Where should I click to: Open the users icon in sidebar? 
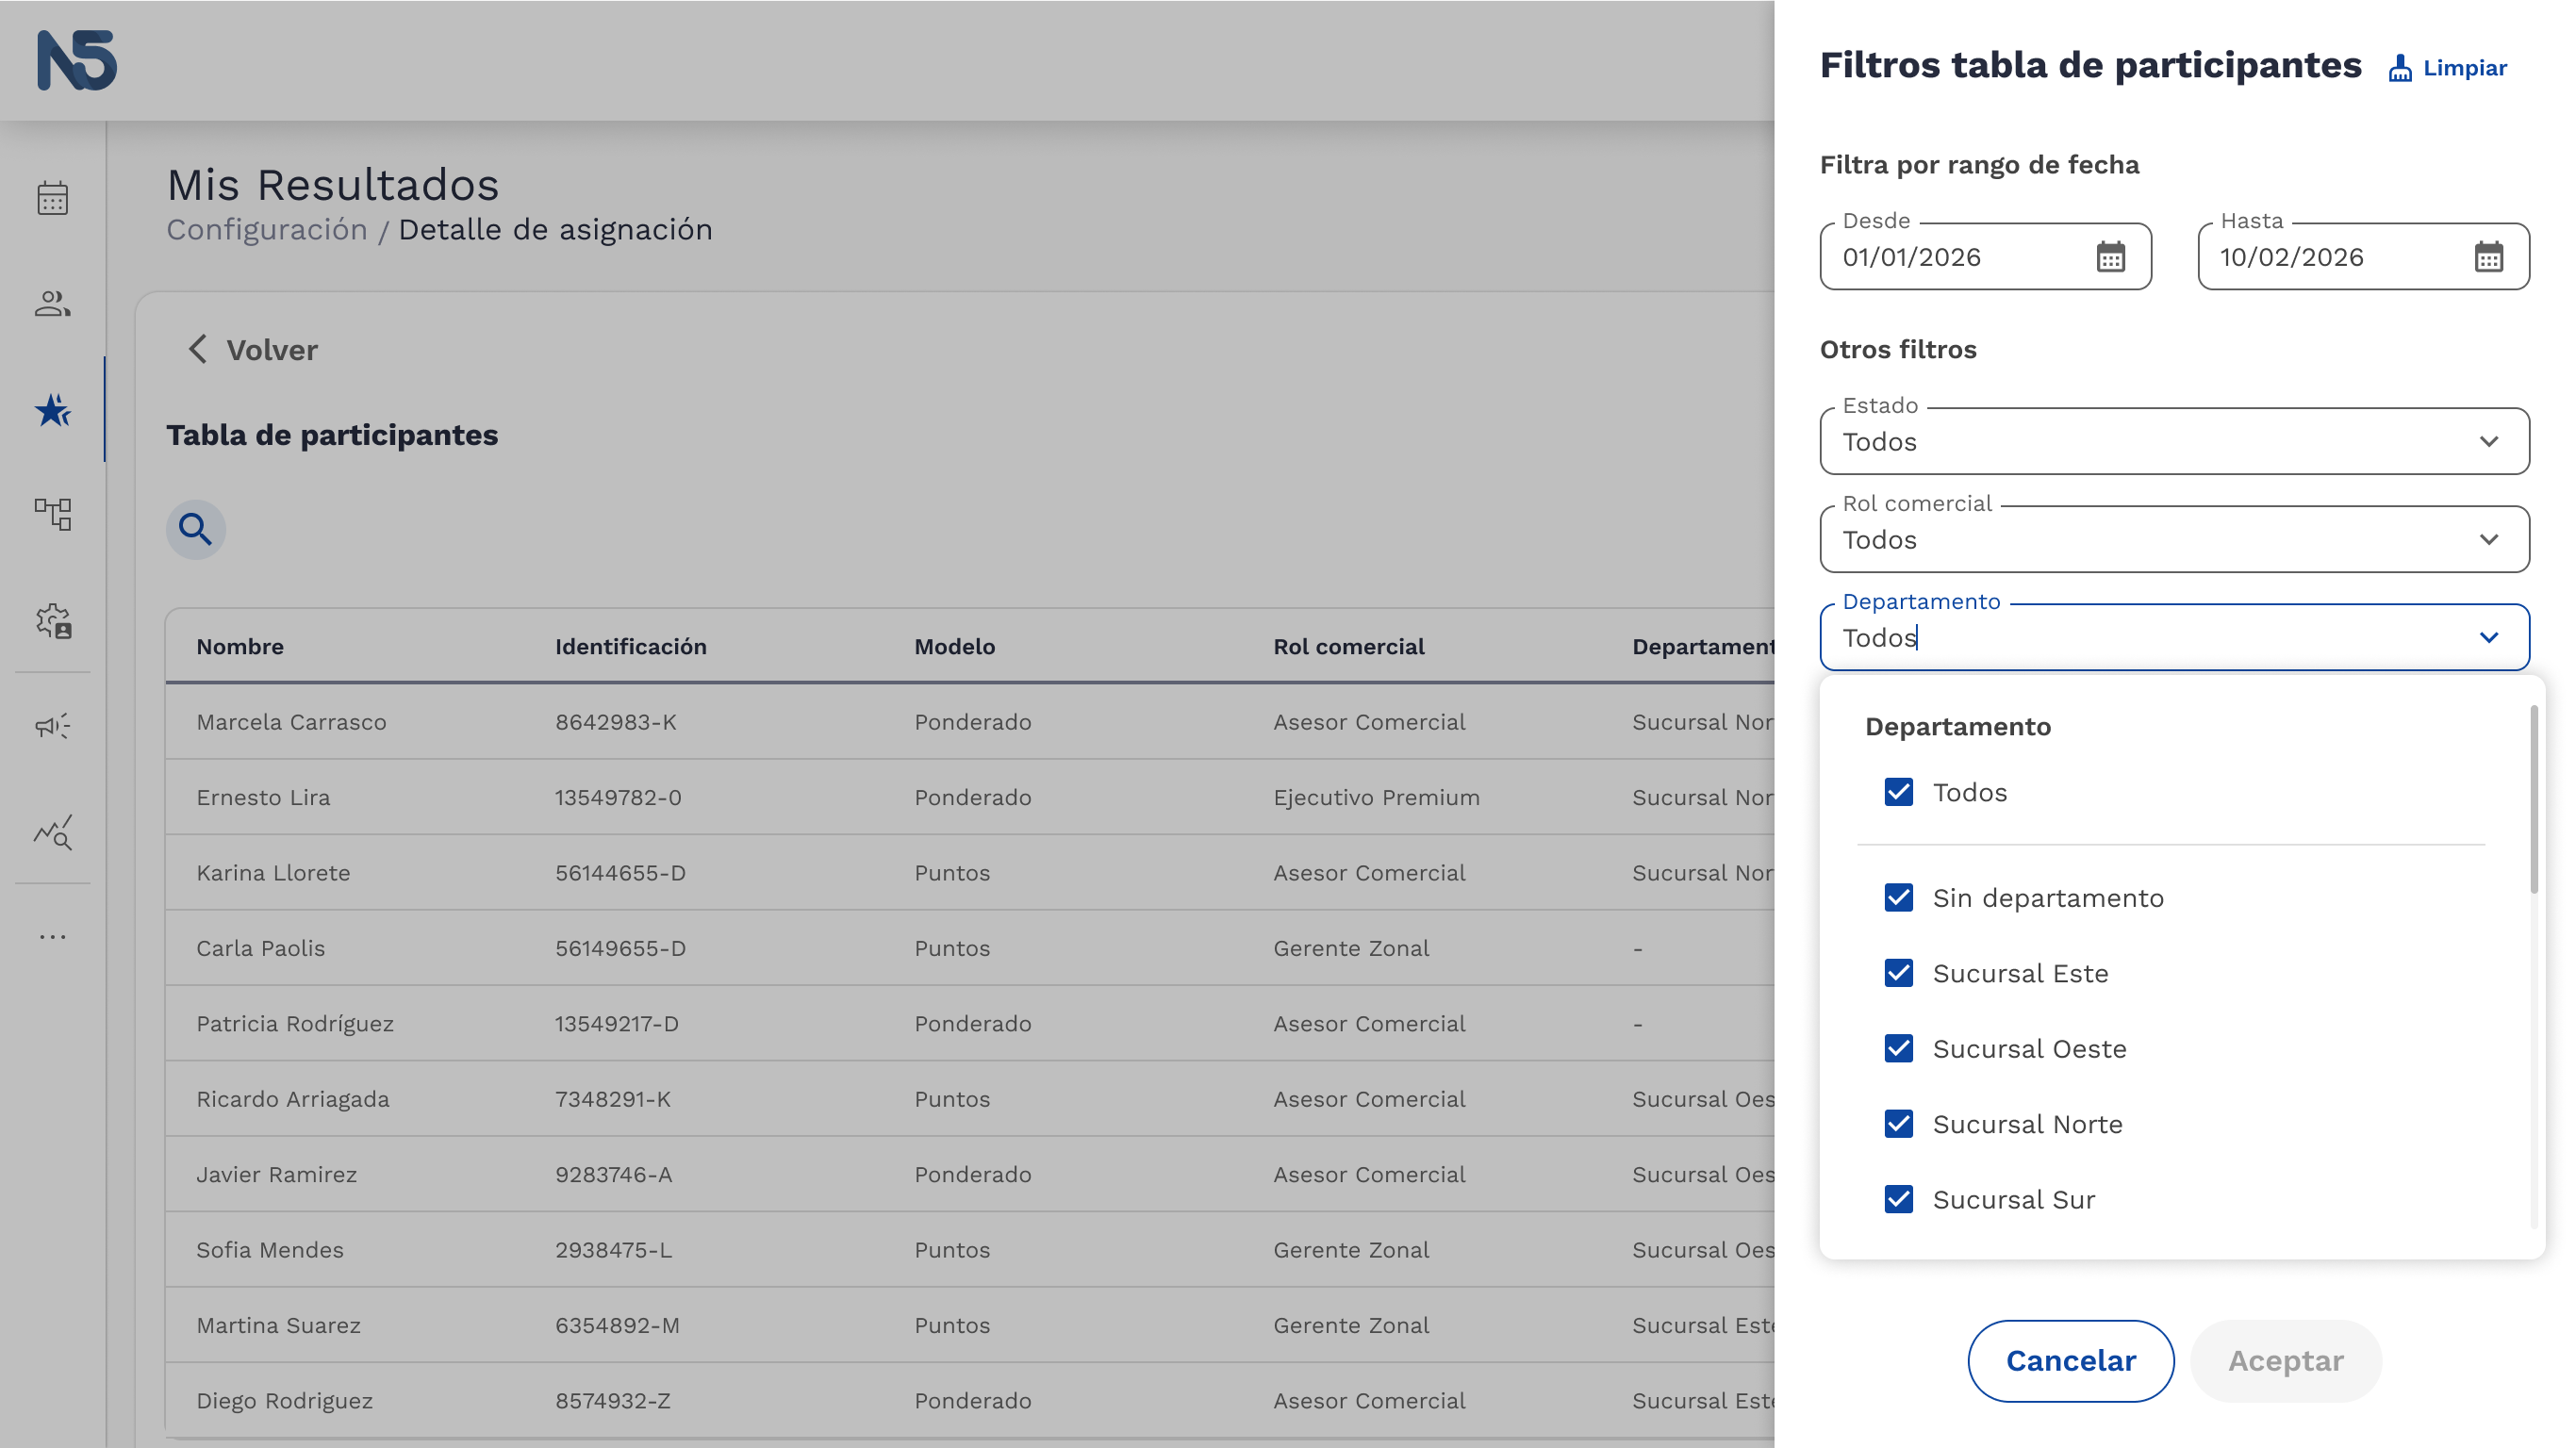53,303
